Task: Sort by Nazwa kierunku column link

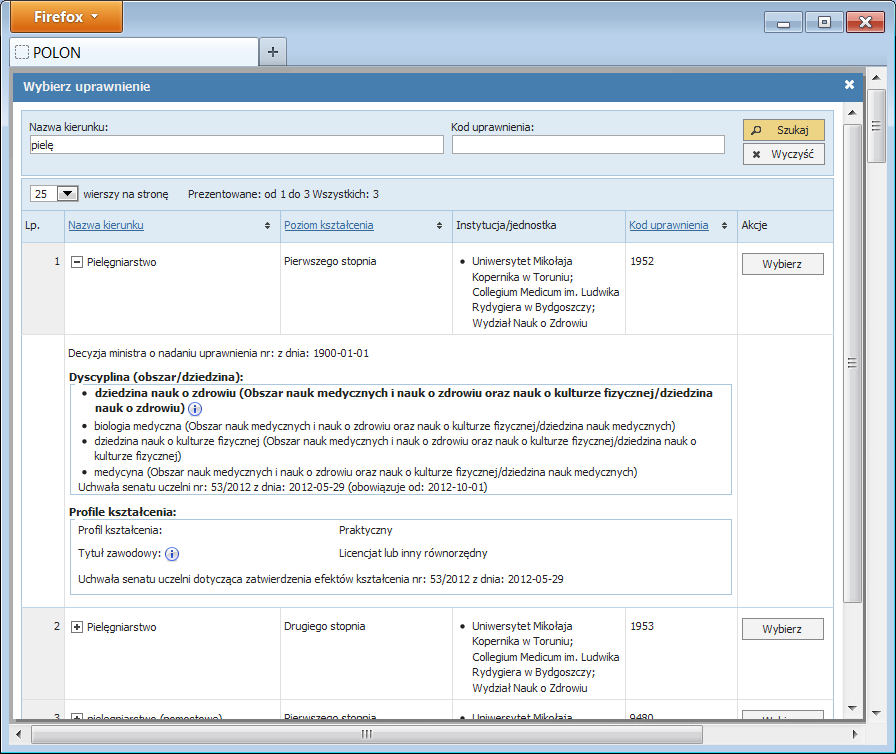Action: [106, 225]
